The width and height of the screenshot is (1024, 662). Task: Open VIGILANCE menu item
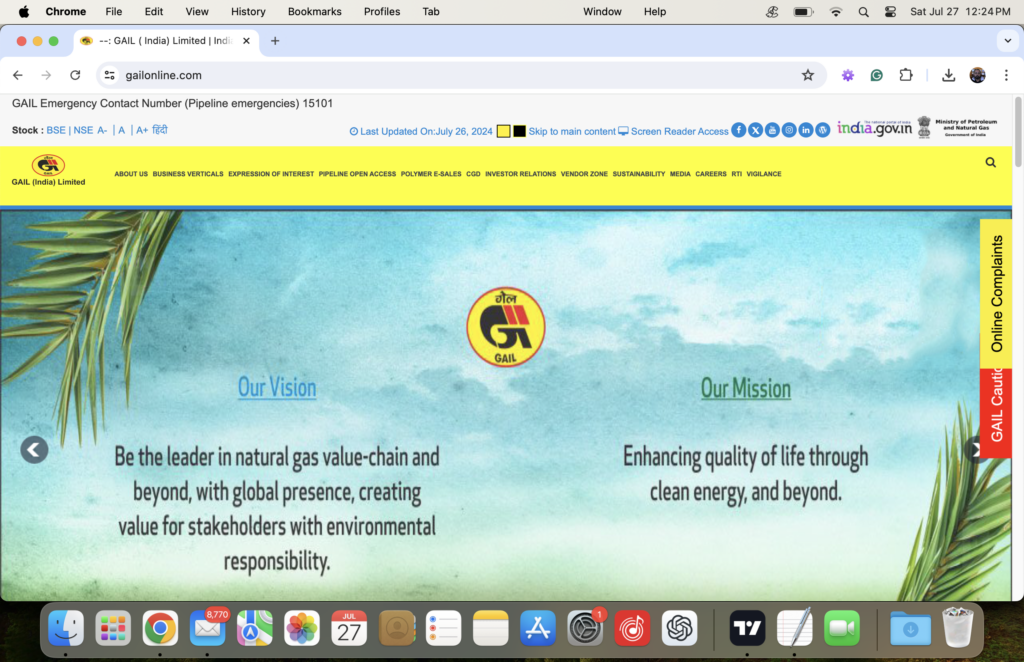click(763, 174)
